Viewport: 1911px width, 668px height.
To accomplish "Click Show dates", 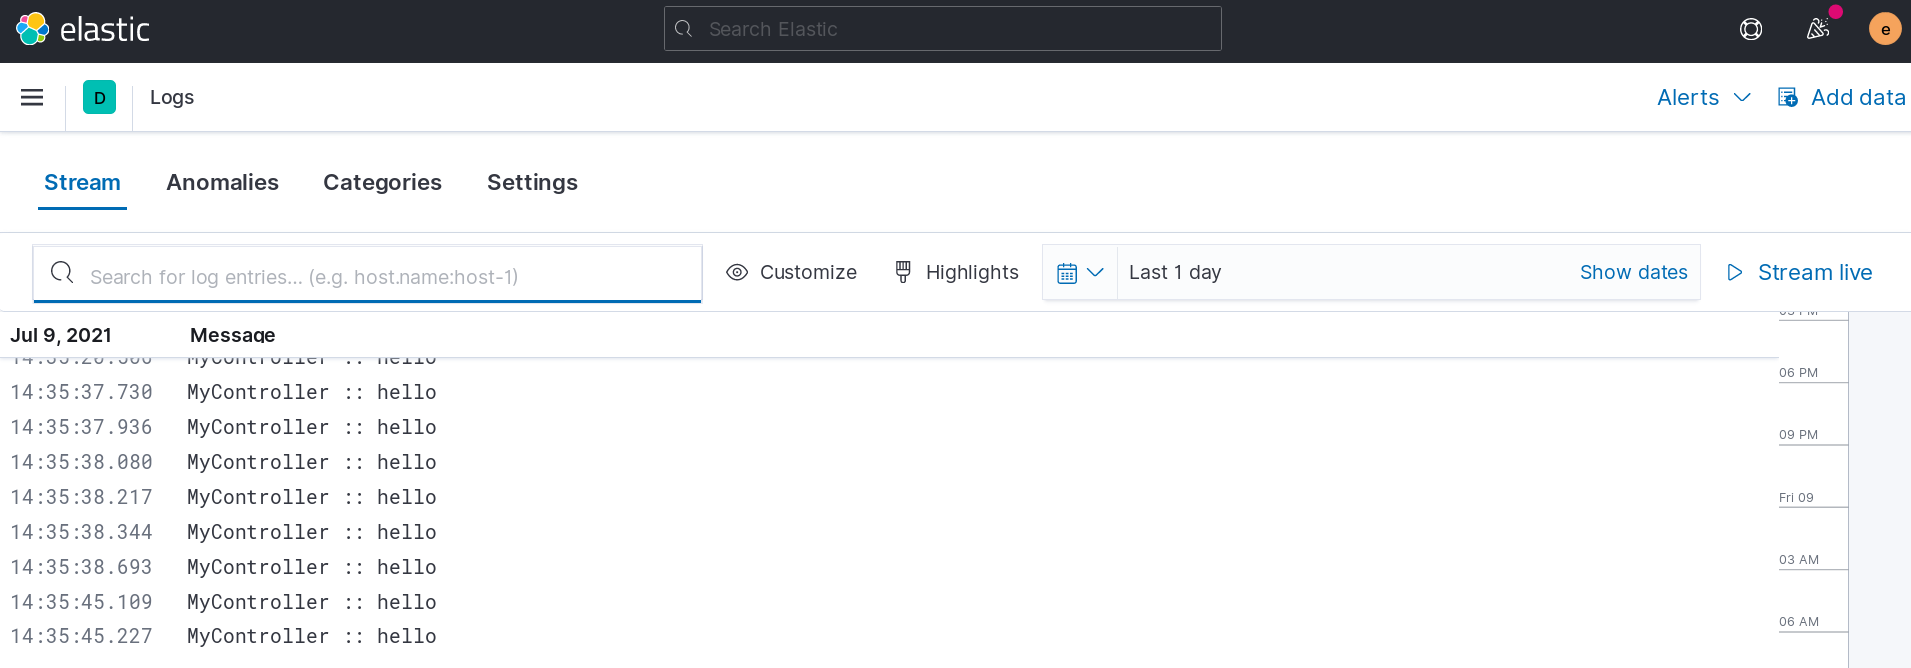I will (x=1633, y=272).
